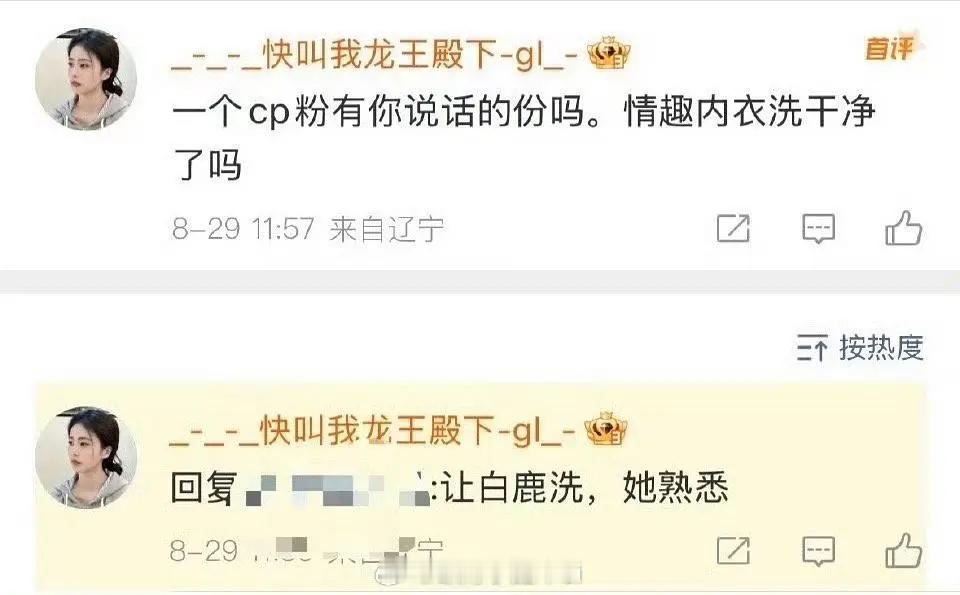Tap the top commenter's avatar photo
The width and height of the screenshot is (960, 595).
coord(86,79)
